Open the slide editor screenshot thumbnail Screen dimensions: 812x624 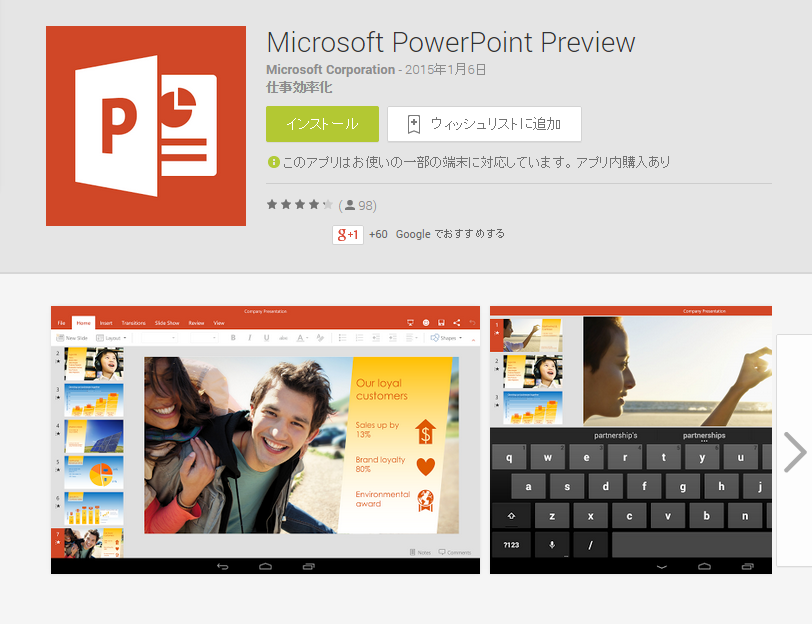point(265,440)
